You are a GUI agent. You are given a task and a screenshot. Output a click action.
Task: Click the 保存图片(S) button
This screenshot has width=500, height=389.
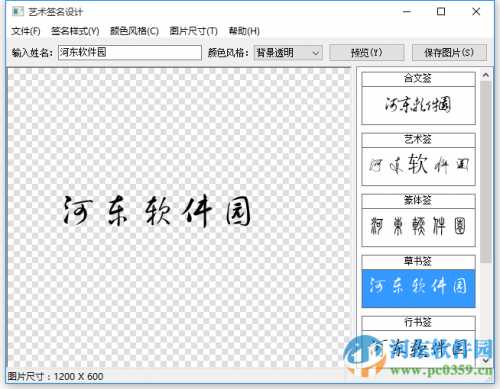coord(449,52)
